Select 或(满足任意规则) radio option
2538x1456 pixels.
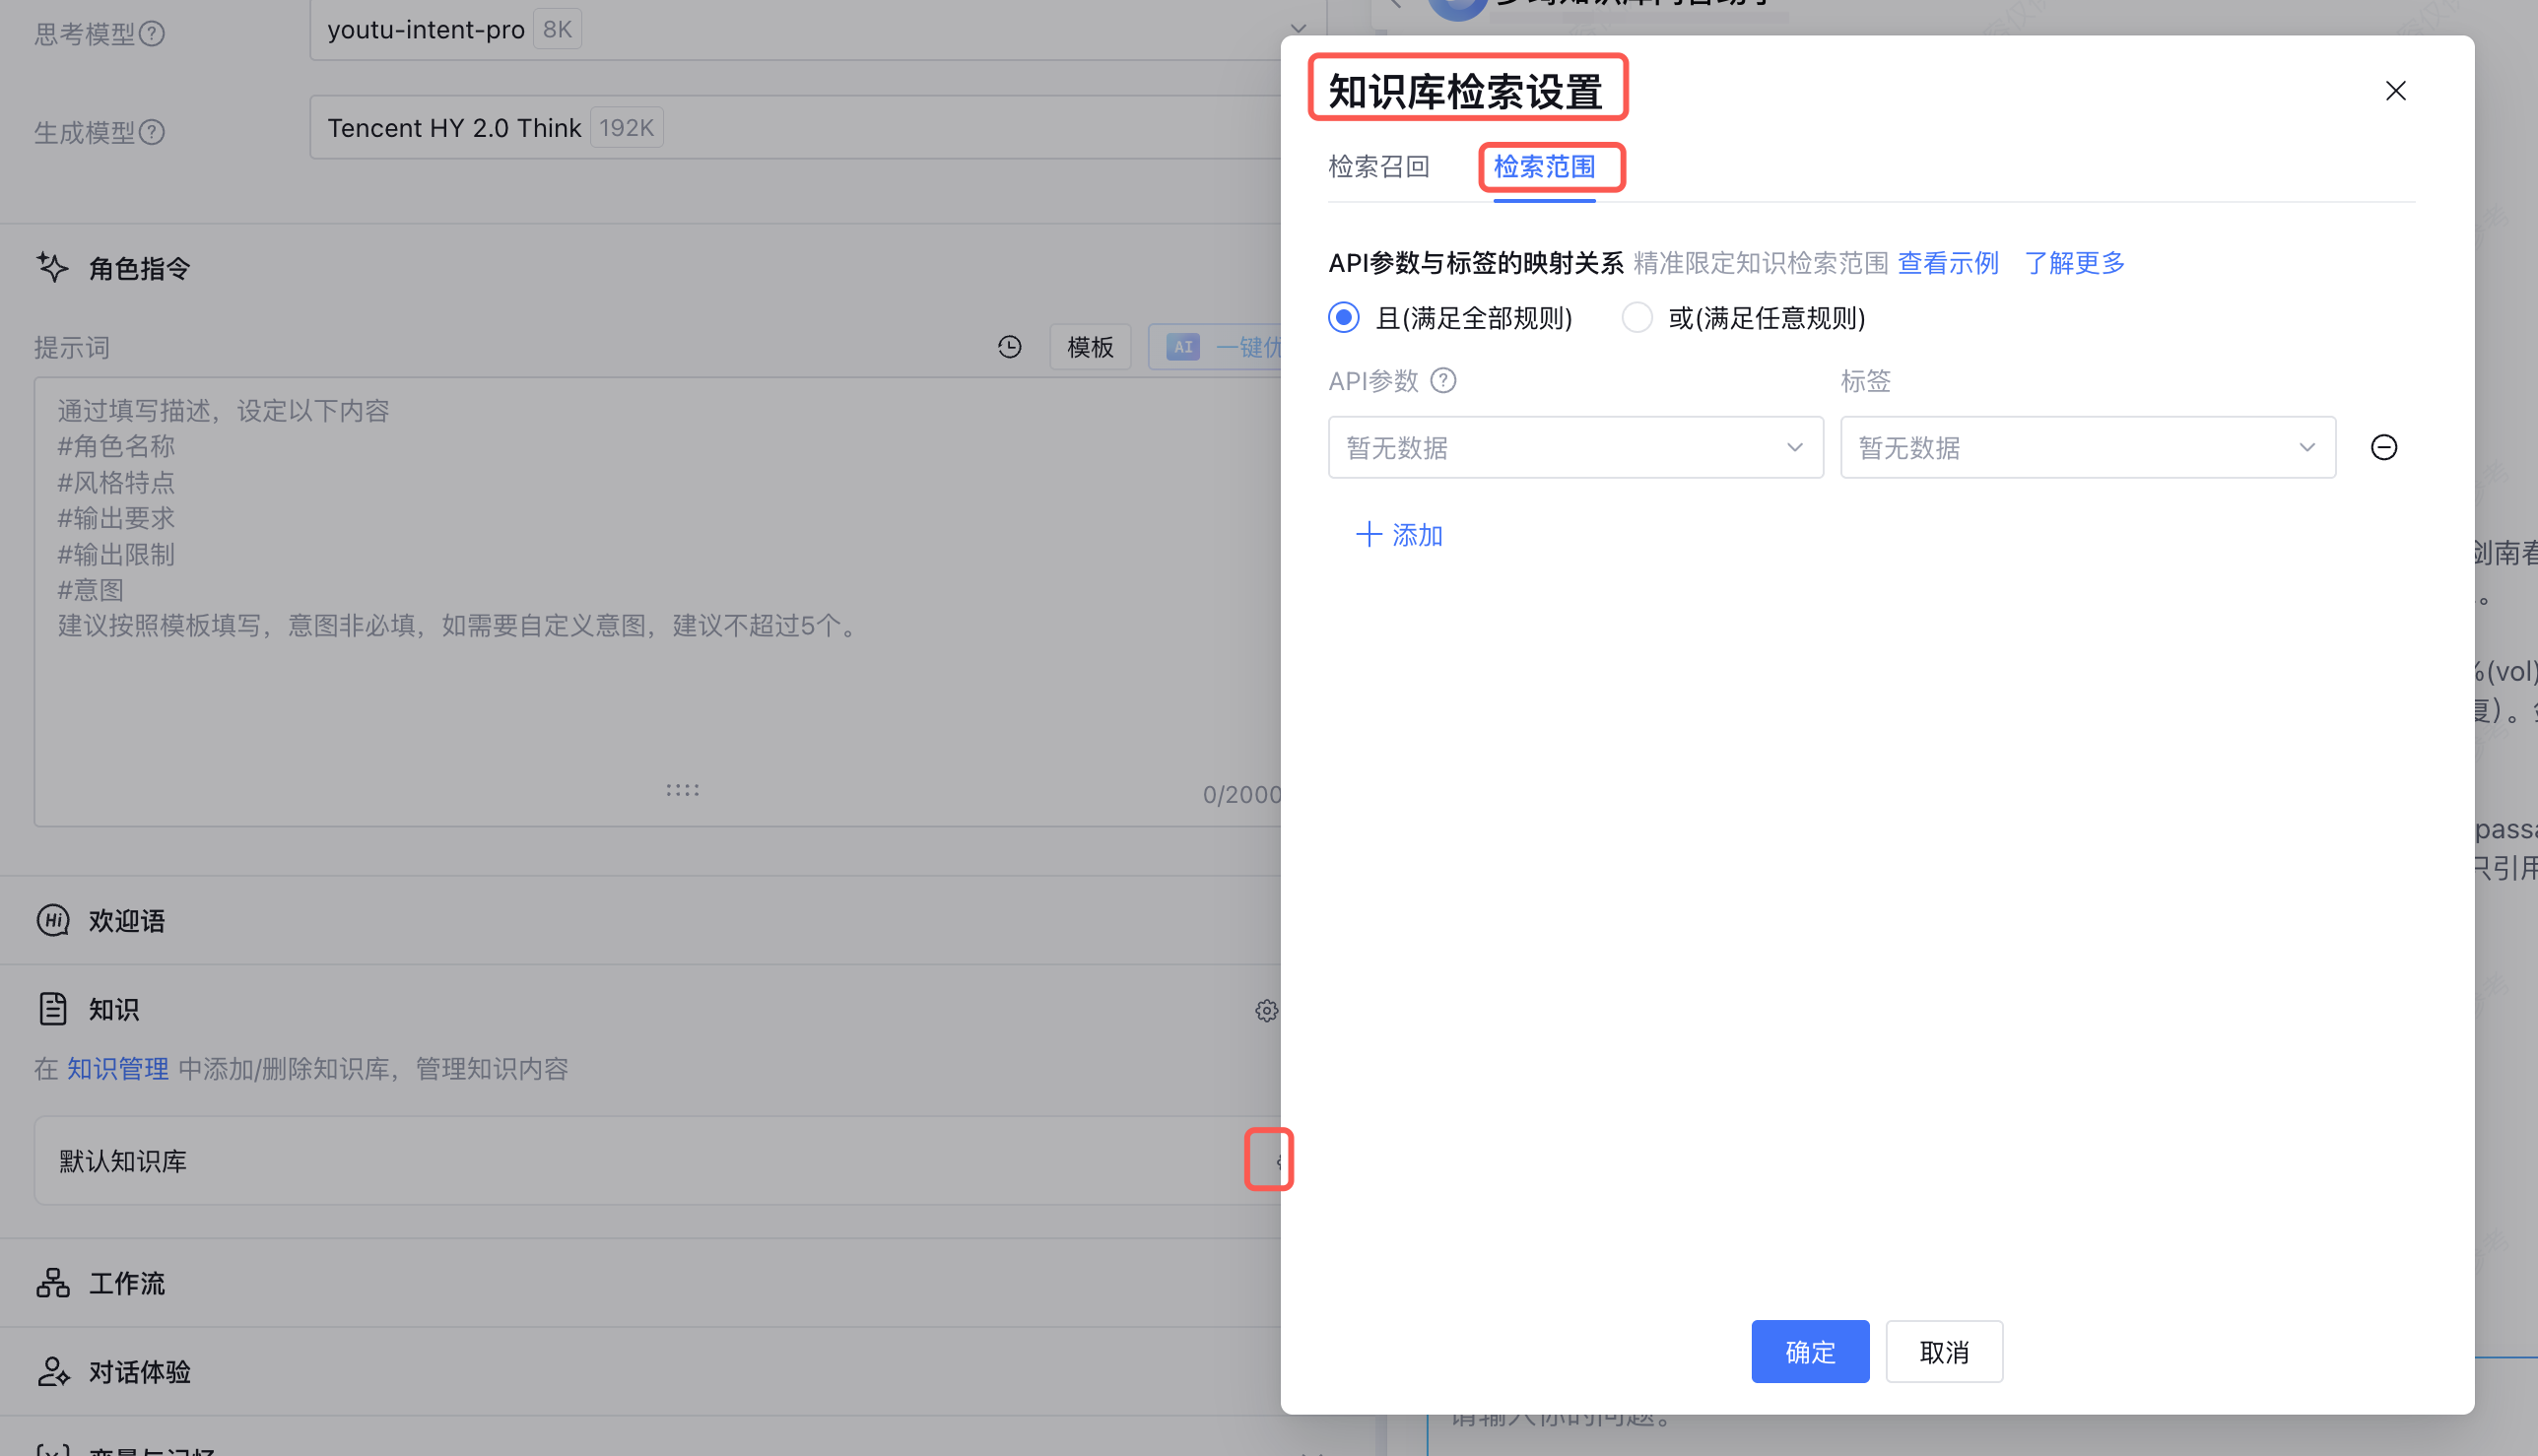tap(1636, 318)
